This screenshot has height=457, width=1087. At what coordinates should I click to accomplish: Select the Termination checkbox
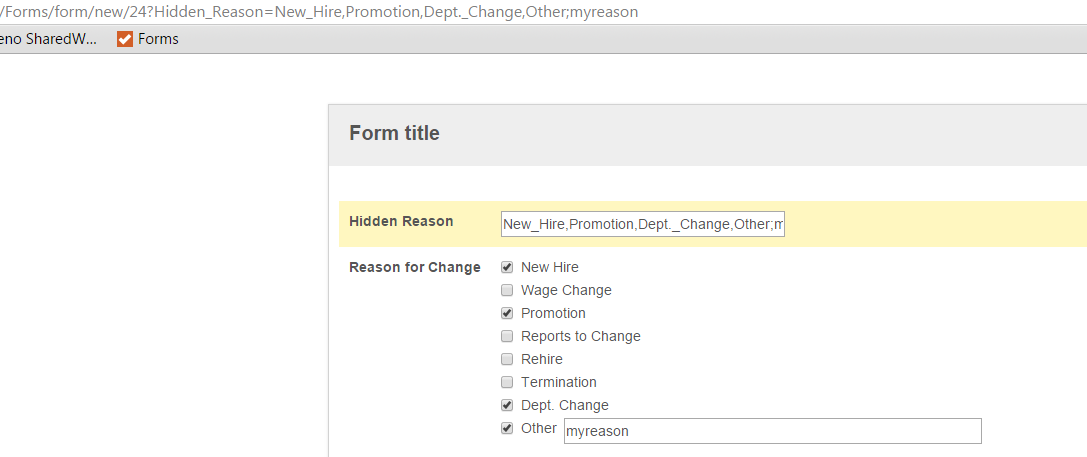[507, 382]
